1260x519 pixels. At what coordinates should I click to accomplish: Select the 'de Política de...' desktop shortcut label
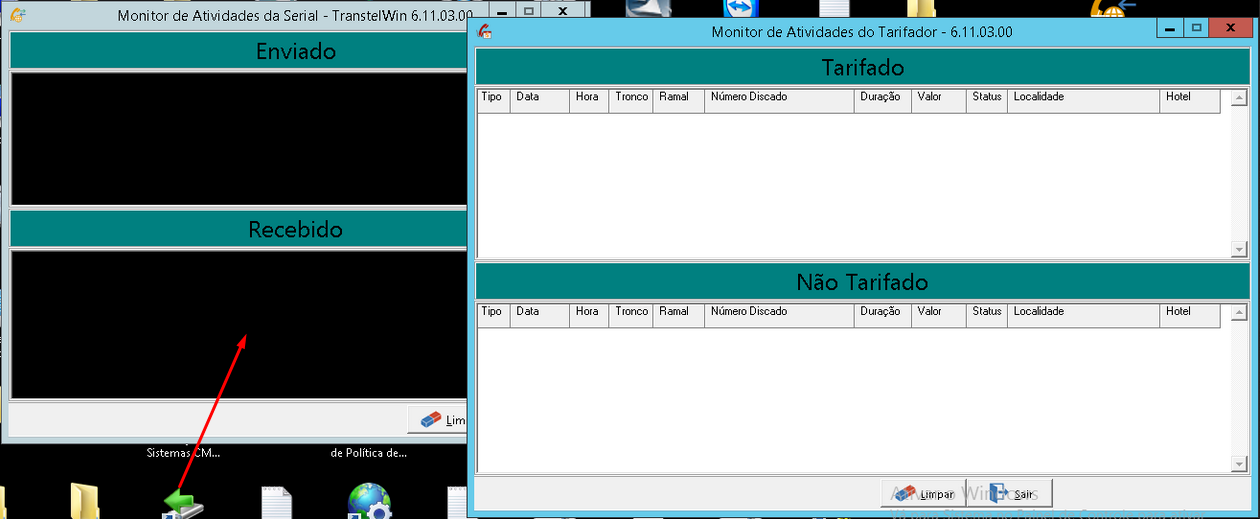pyautogui.click(x=369, y=453)
